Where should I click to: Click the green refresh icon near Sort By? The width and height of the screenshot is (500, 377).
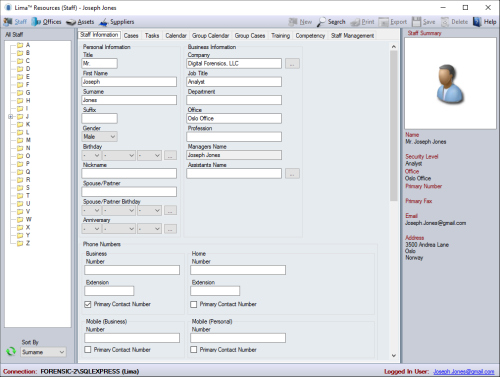click(x=11, y=351)
